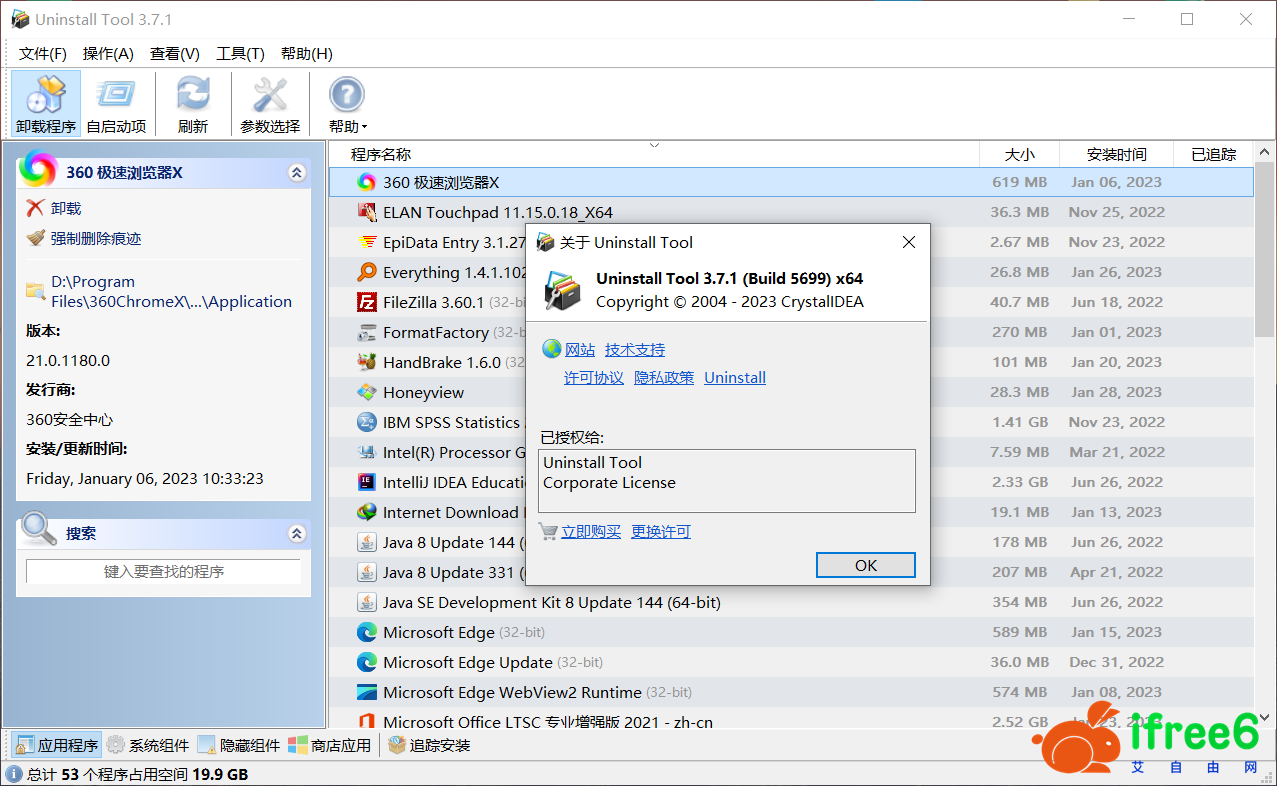Collapse the 360 极速浏览器X details panel

pyautogui.click(x=296, y=173)
